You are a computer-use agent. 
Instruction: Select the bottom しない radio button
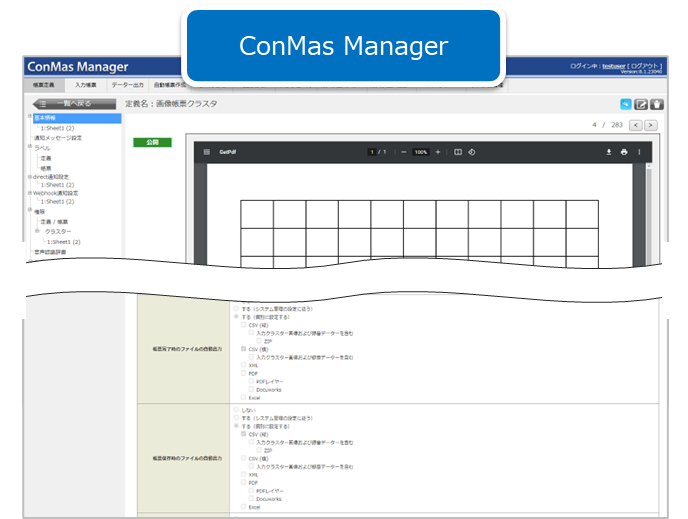point(236,409)
